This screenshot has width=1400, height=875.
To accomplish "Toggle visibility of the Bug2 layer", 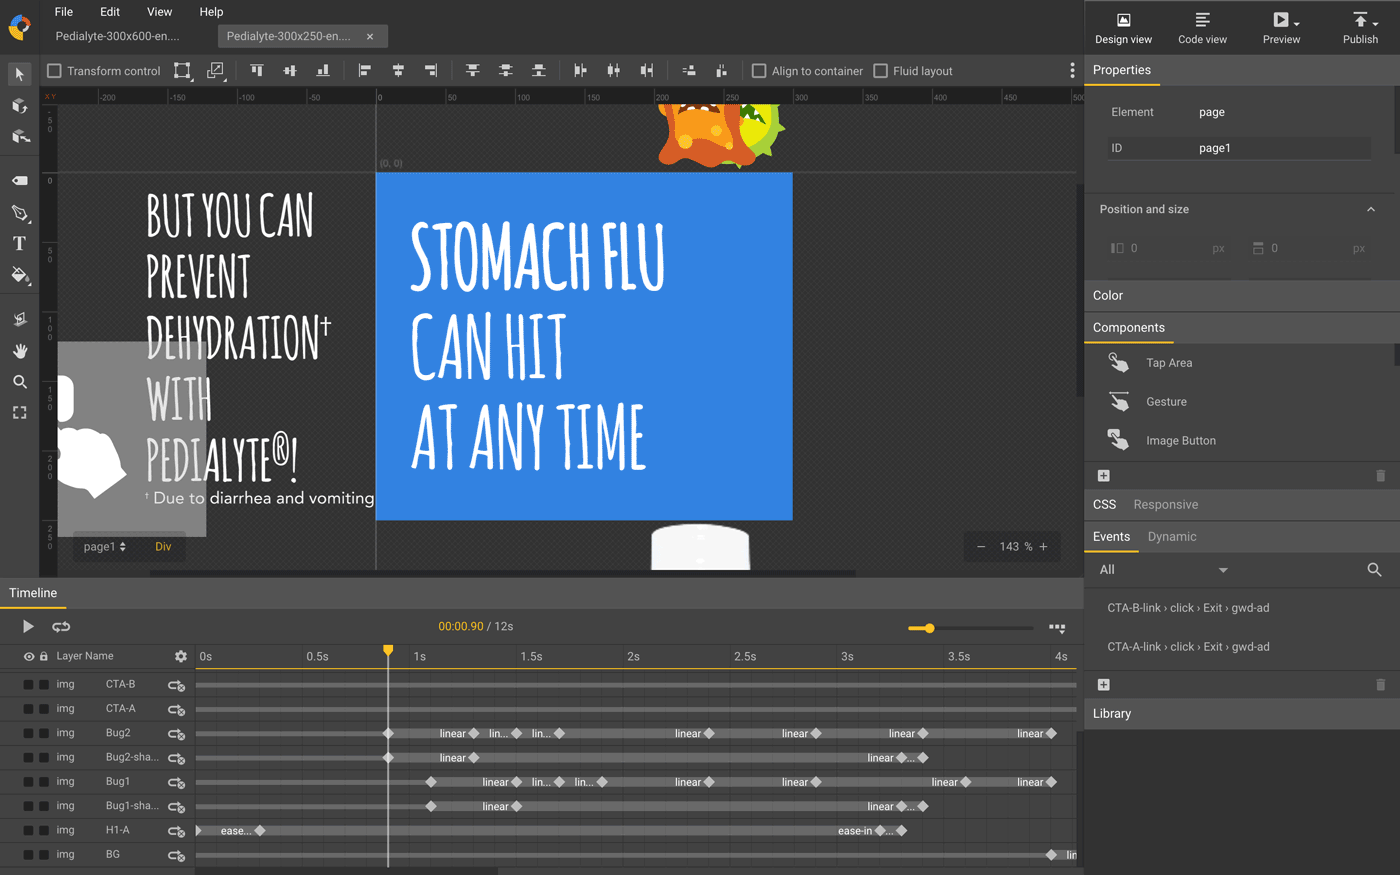I will 28,733.
